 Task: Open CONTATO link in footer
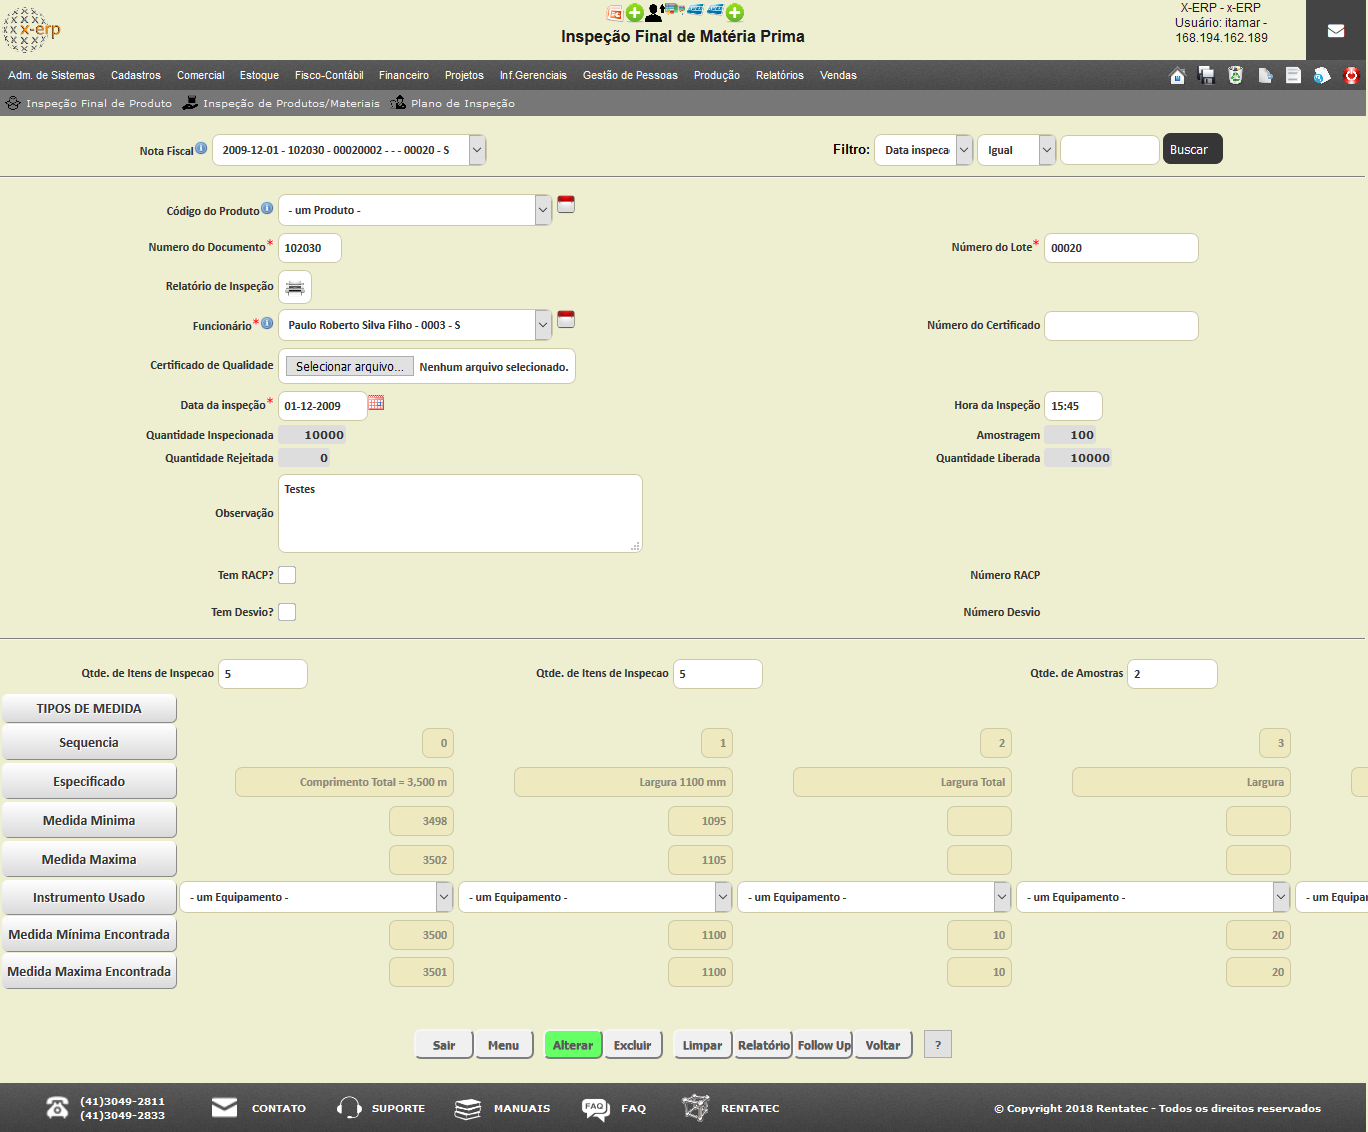(x=279, y=1108)
